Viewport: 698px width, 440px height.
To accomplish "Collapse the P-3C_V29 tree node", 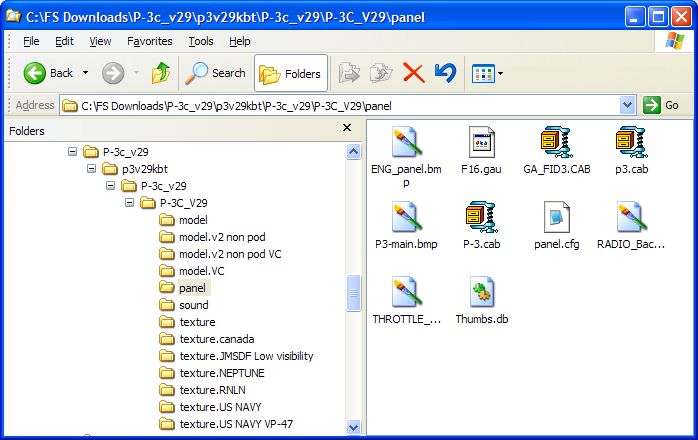I will tap(130, 202).
